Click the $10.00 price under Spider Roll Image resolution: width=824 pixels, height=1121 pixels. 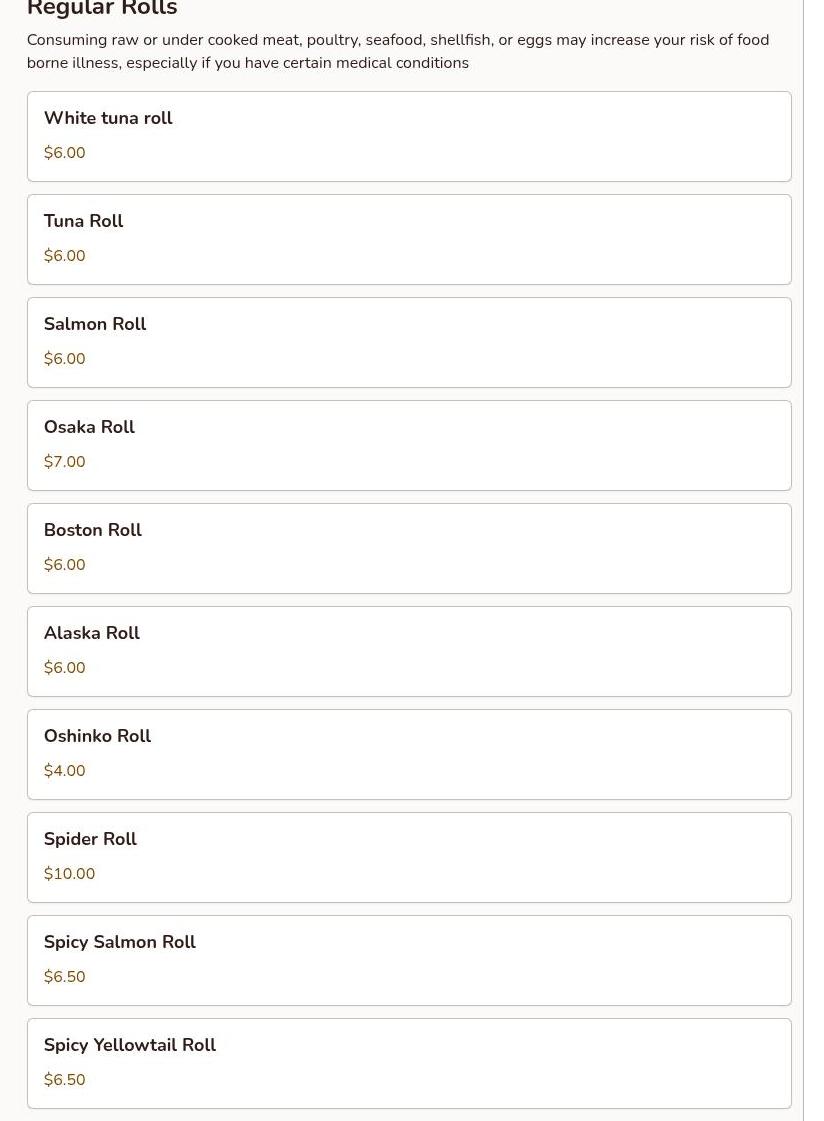click(x=70, y=874)
